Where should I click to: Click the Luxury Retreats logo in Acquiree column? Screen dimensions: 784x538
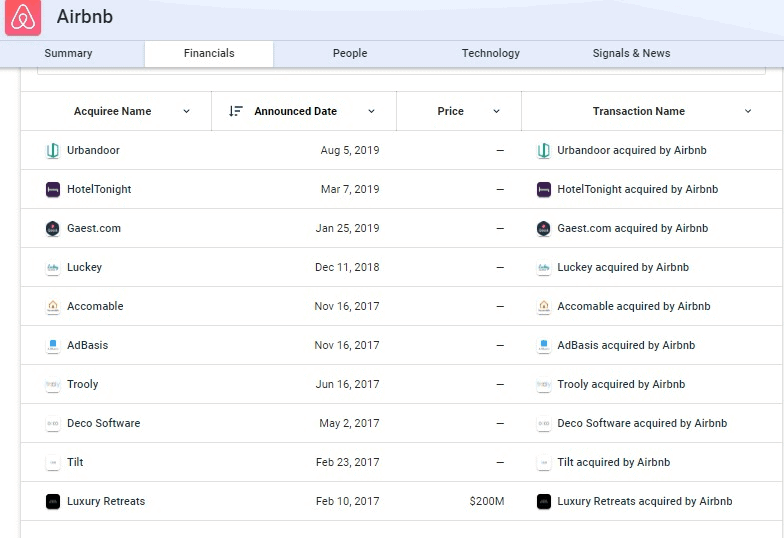[x=53, y=502]
